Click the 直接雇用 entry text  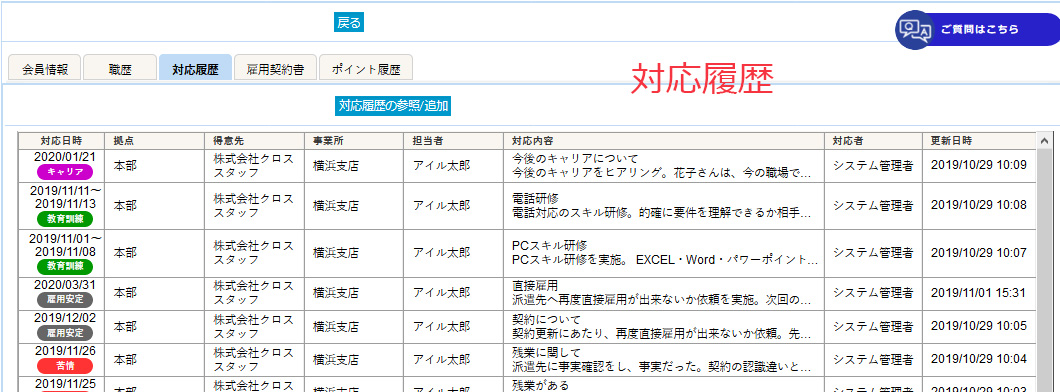535,287
